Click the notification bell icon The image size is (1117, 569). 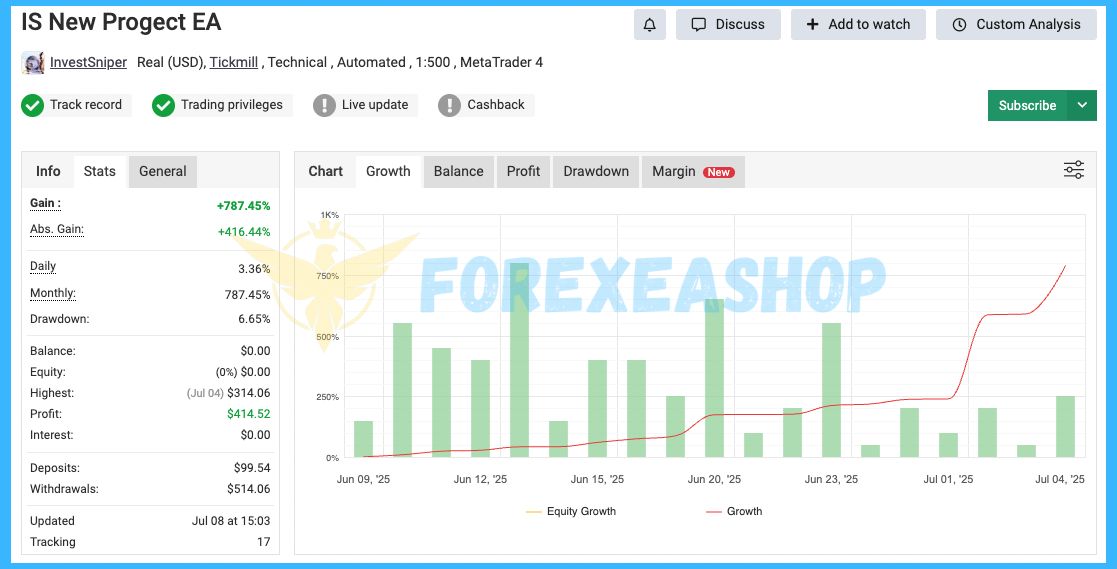pyautogui.click(x=649, y=25)
